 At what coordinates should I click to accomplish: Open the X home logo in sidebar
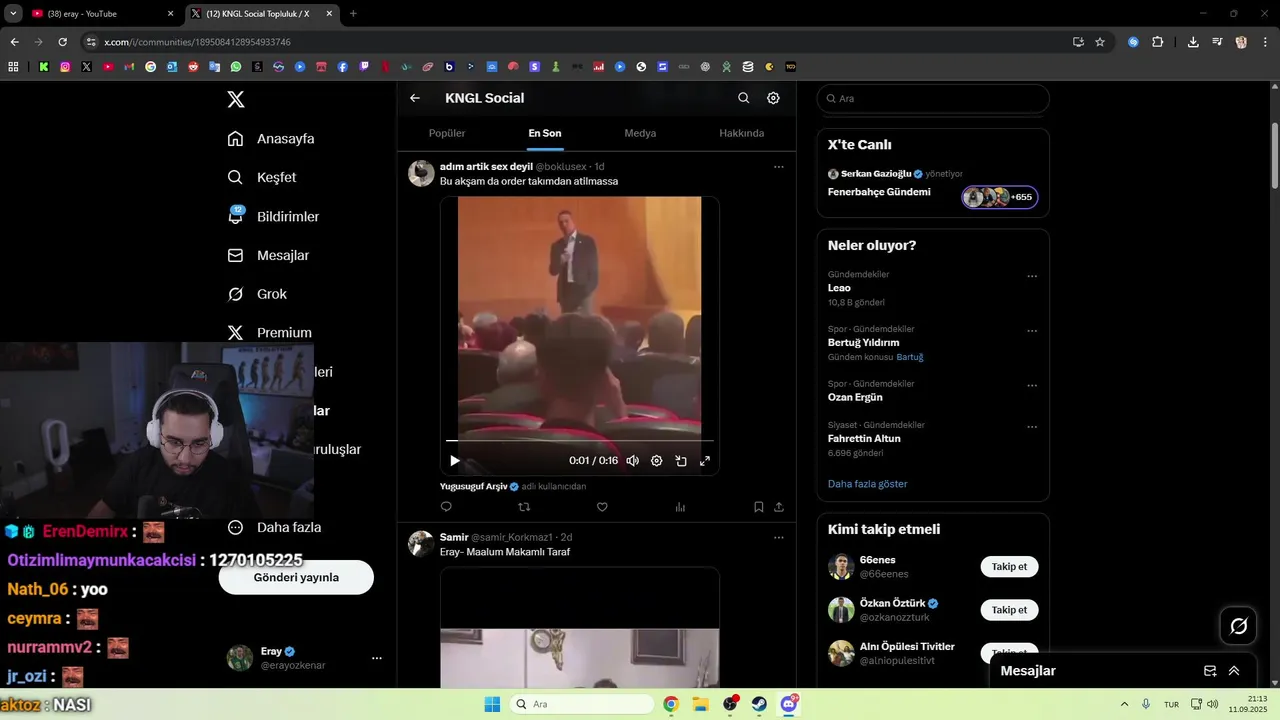(x=236, y=99)
